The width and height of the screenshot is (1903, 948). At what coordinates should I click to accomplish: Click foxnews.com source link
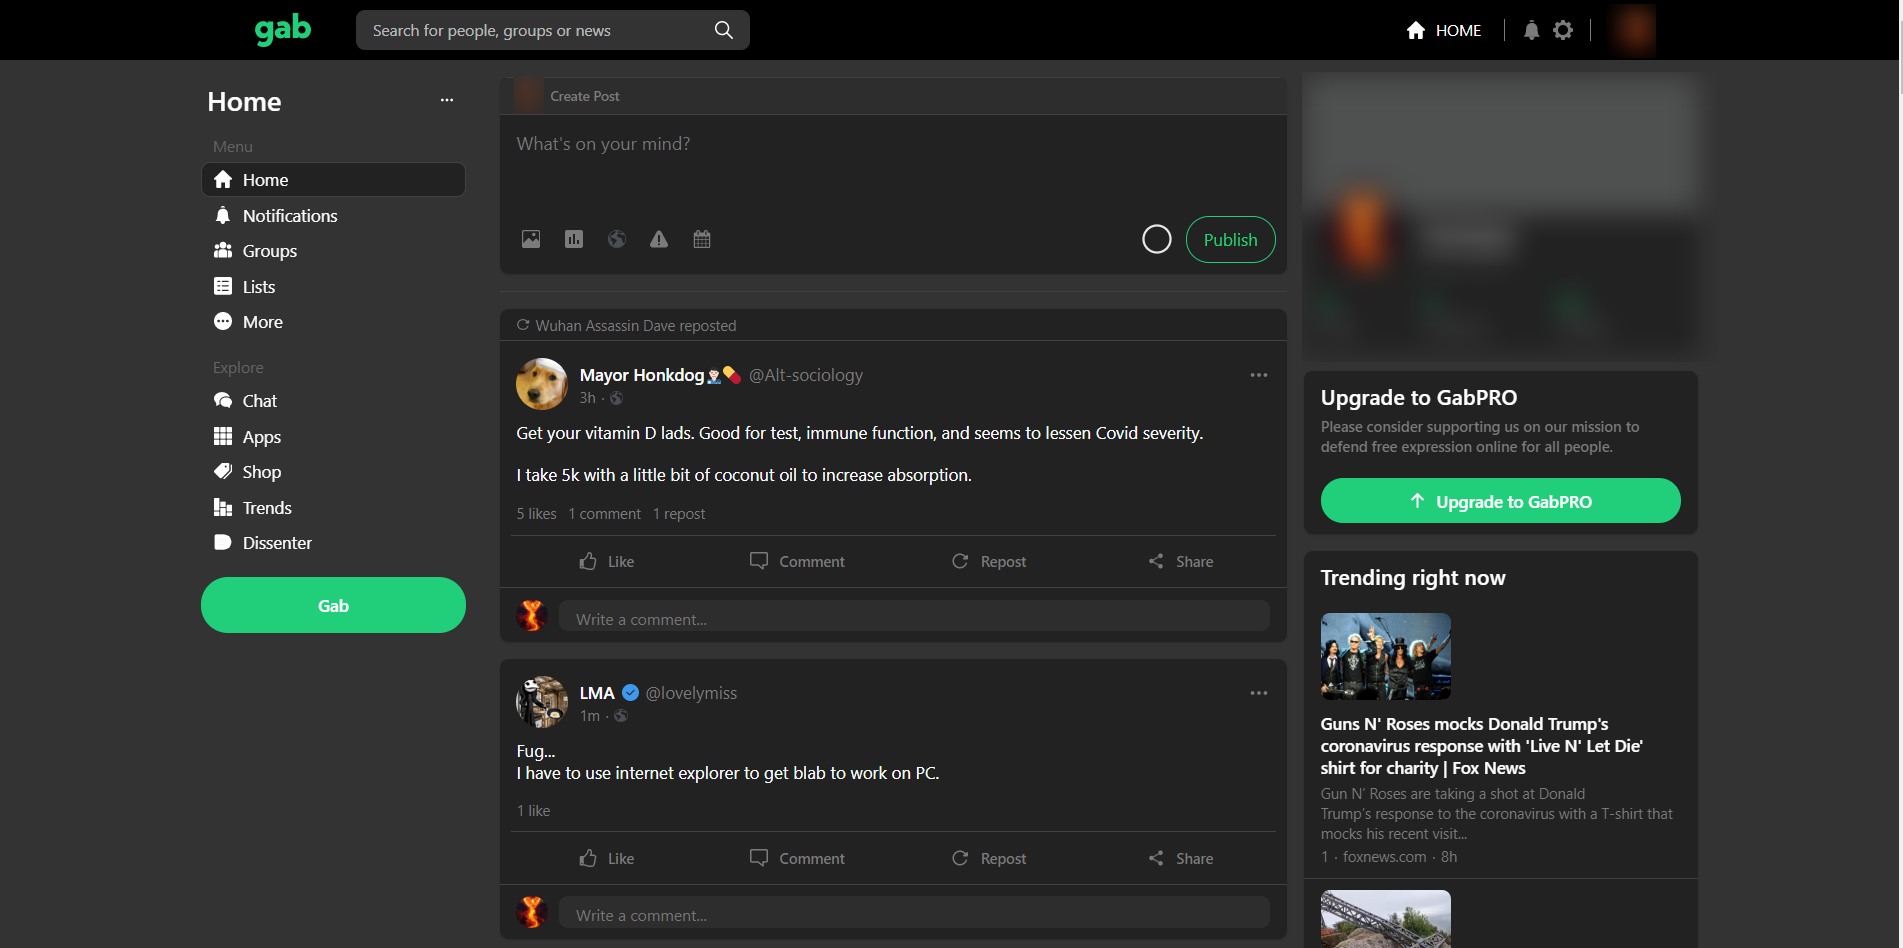(1384, 857)
